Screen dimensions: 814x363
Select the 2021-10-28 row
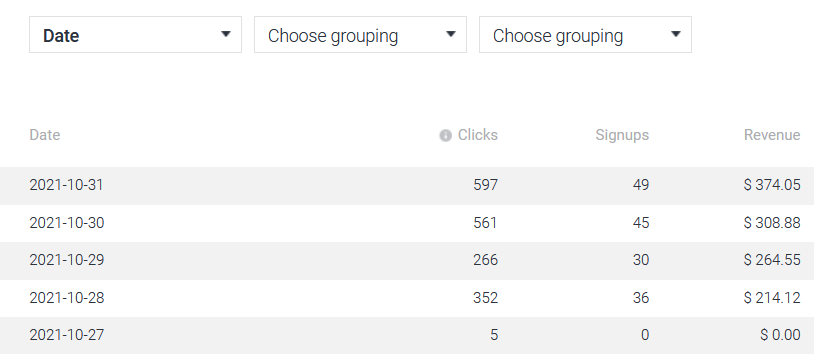pyautogui.click(x=407, y=298)
